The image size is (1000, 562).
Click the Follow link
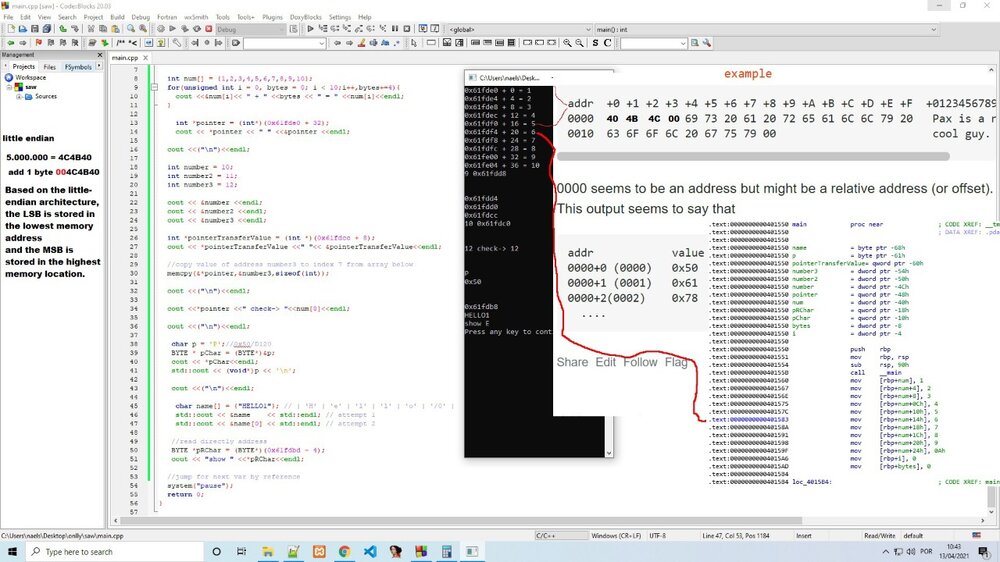click(x=640, y=362)
